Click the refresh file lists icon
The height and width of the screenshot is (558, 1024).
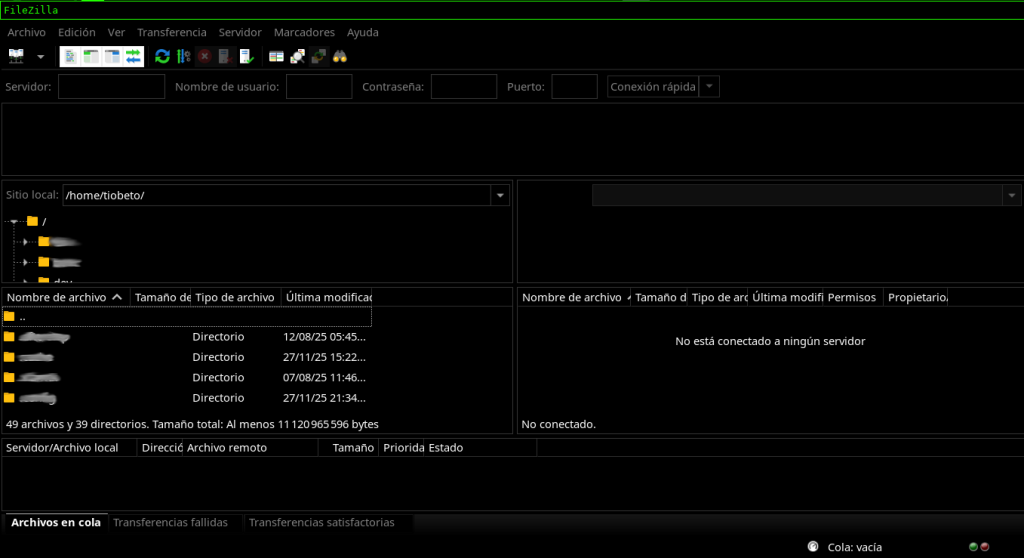click(162, 57)
